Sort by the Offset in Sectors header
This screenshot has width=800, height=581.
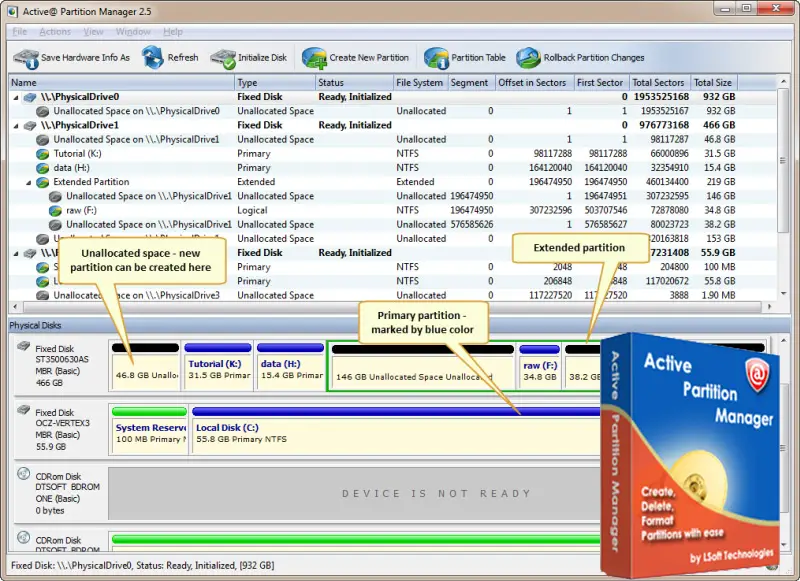pyautogui.click(x=535, y=83)
